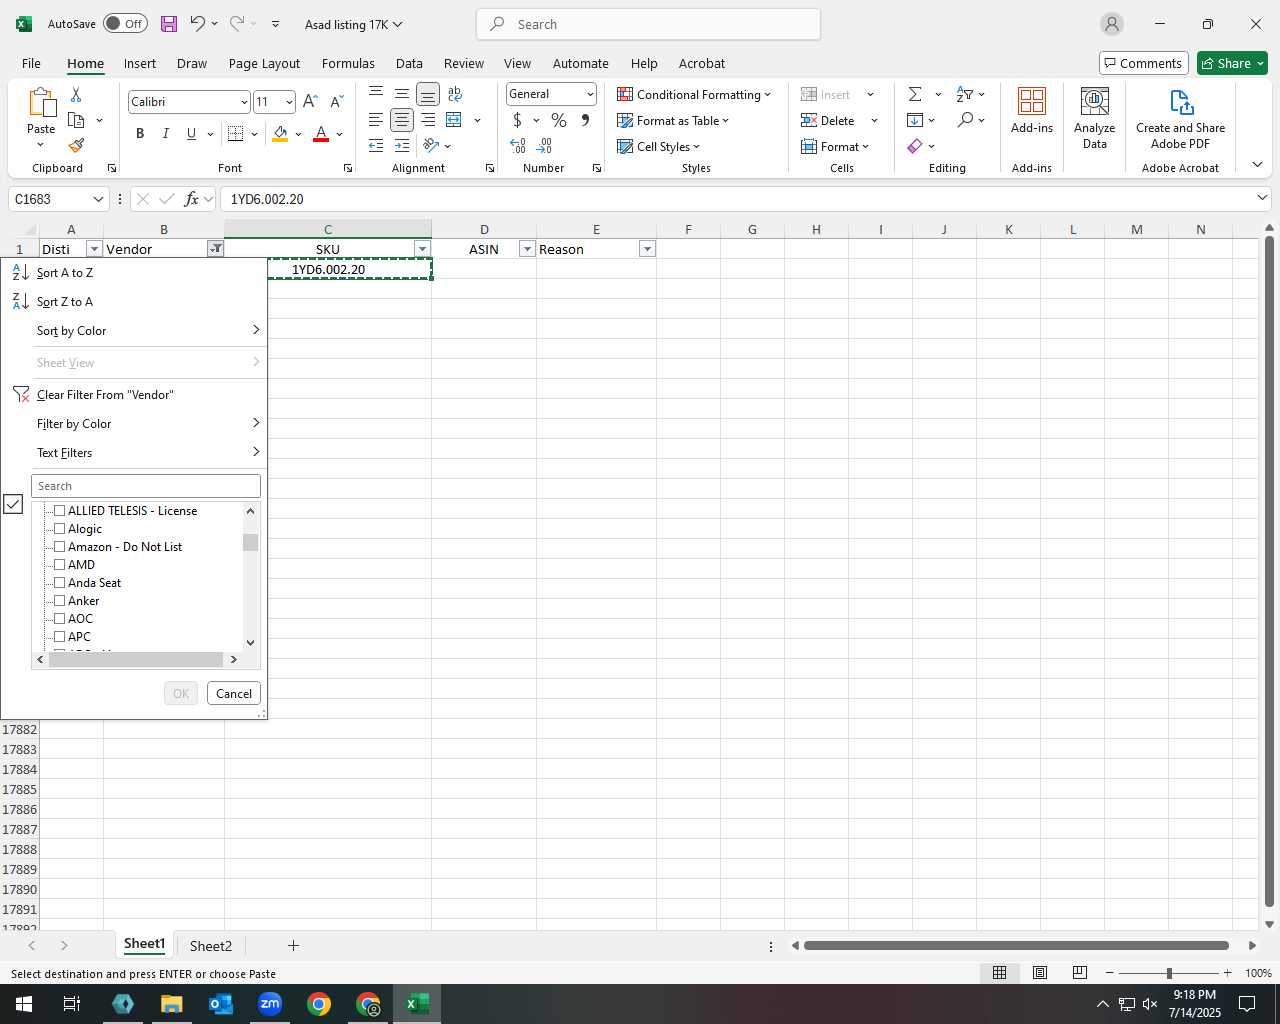
Task: Click the zoom slider handle
Action: click(x=1169, y=973)
